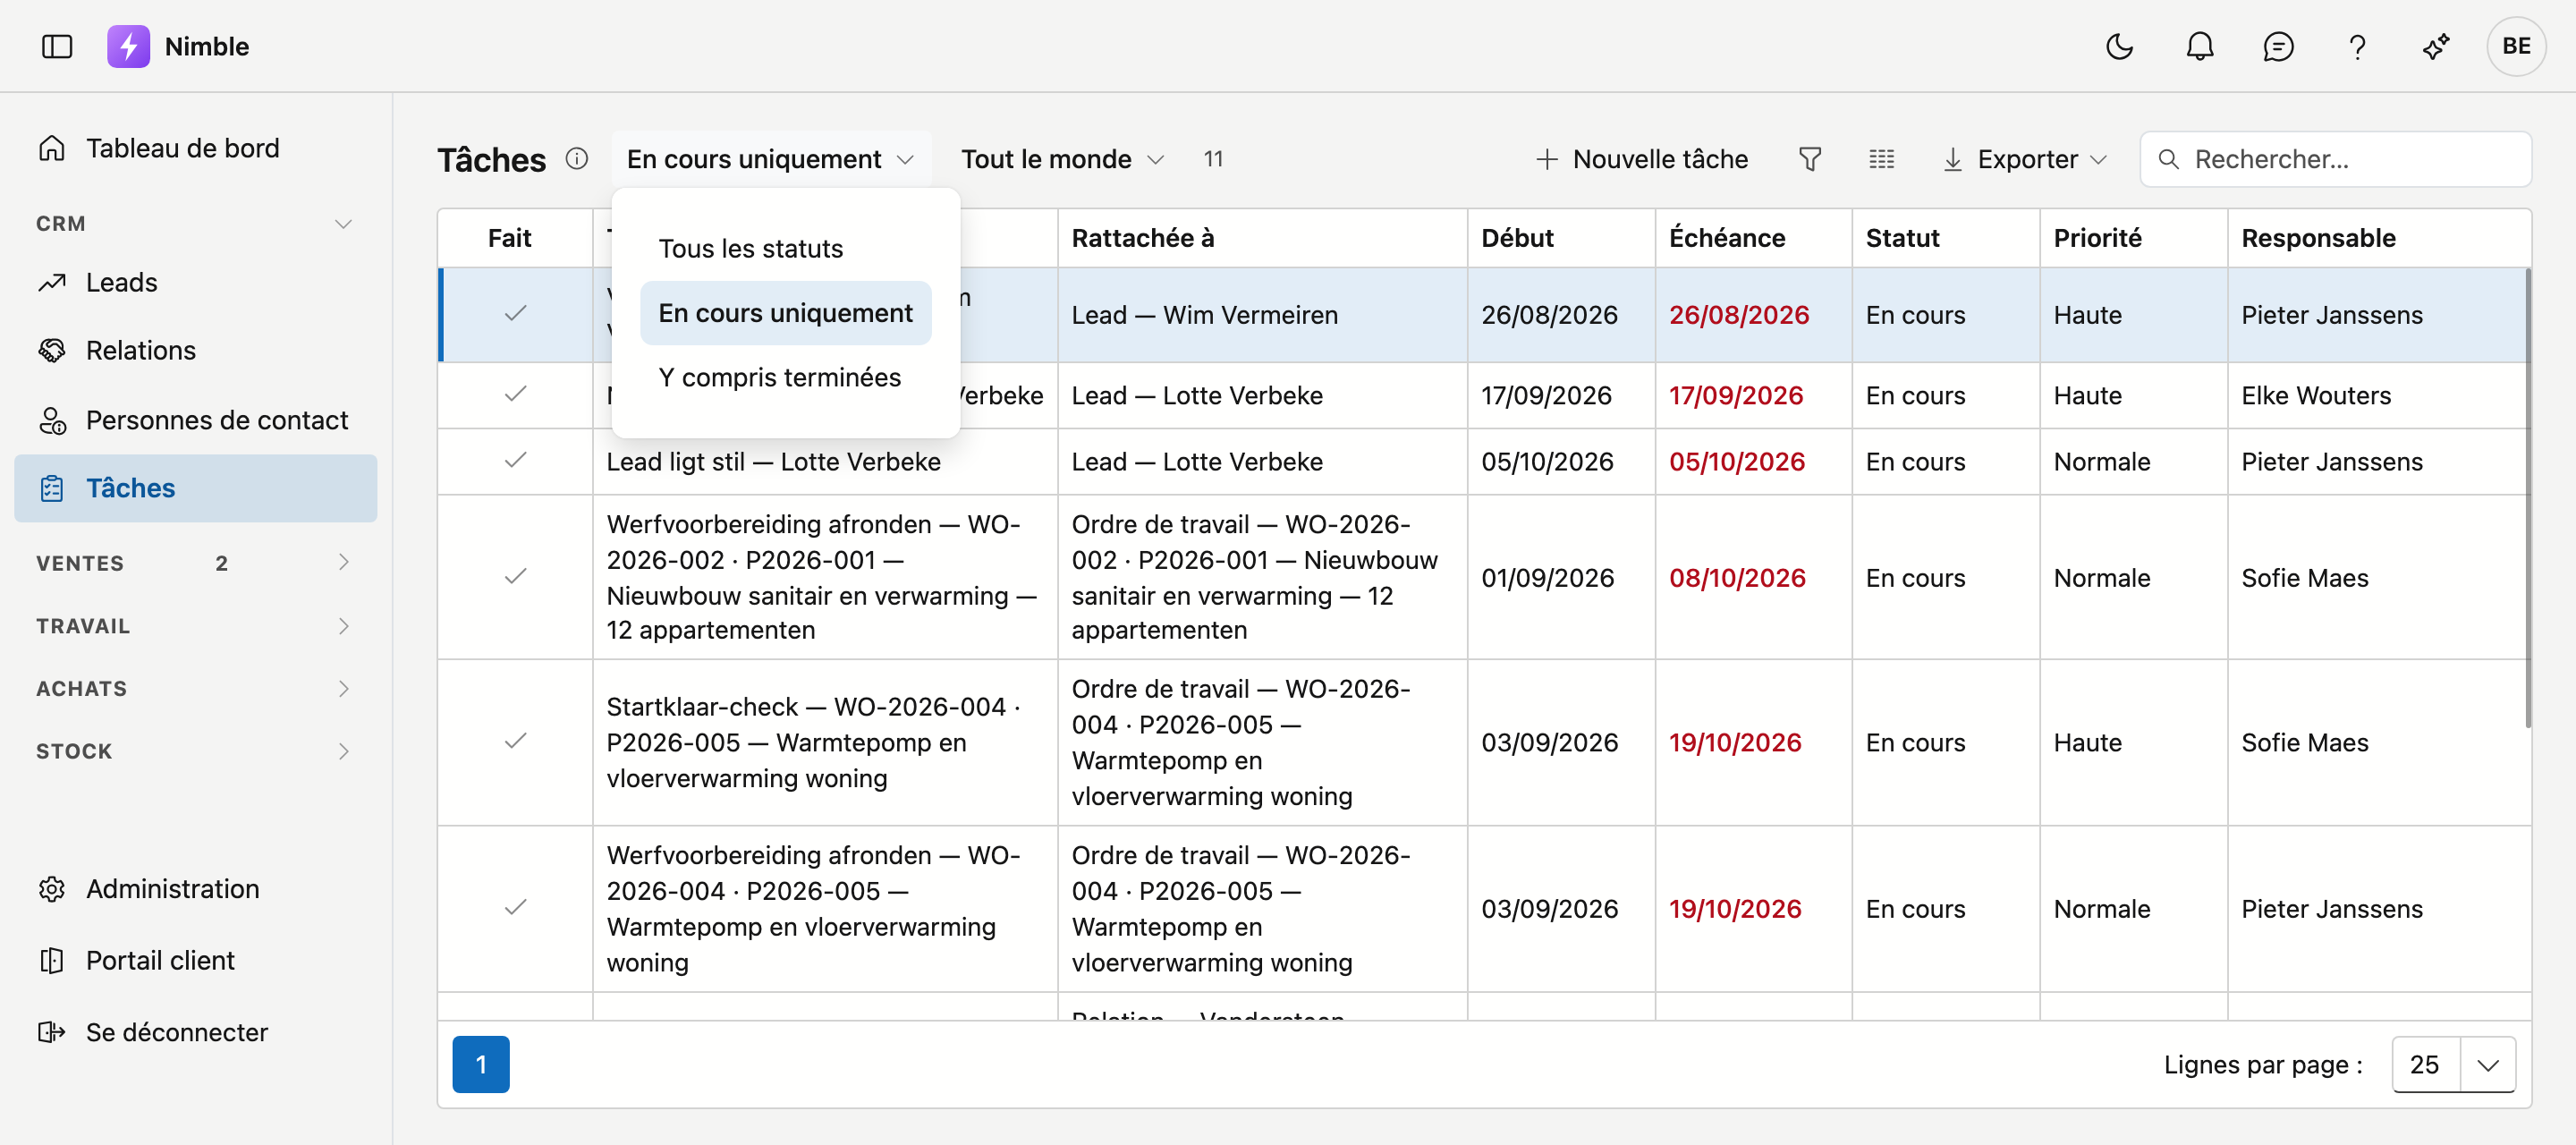Click the Se déconnecter logout icon
This screenshot has height=1145, width=2576.
[52, 1032]
